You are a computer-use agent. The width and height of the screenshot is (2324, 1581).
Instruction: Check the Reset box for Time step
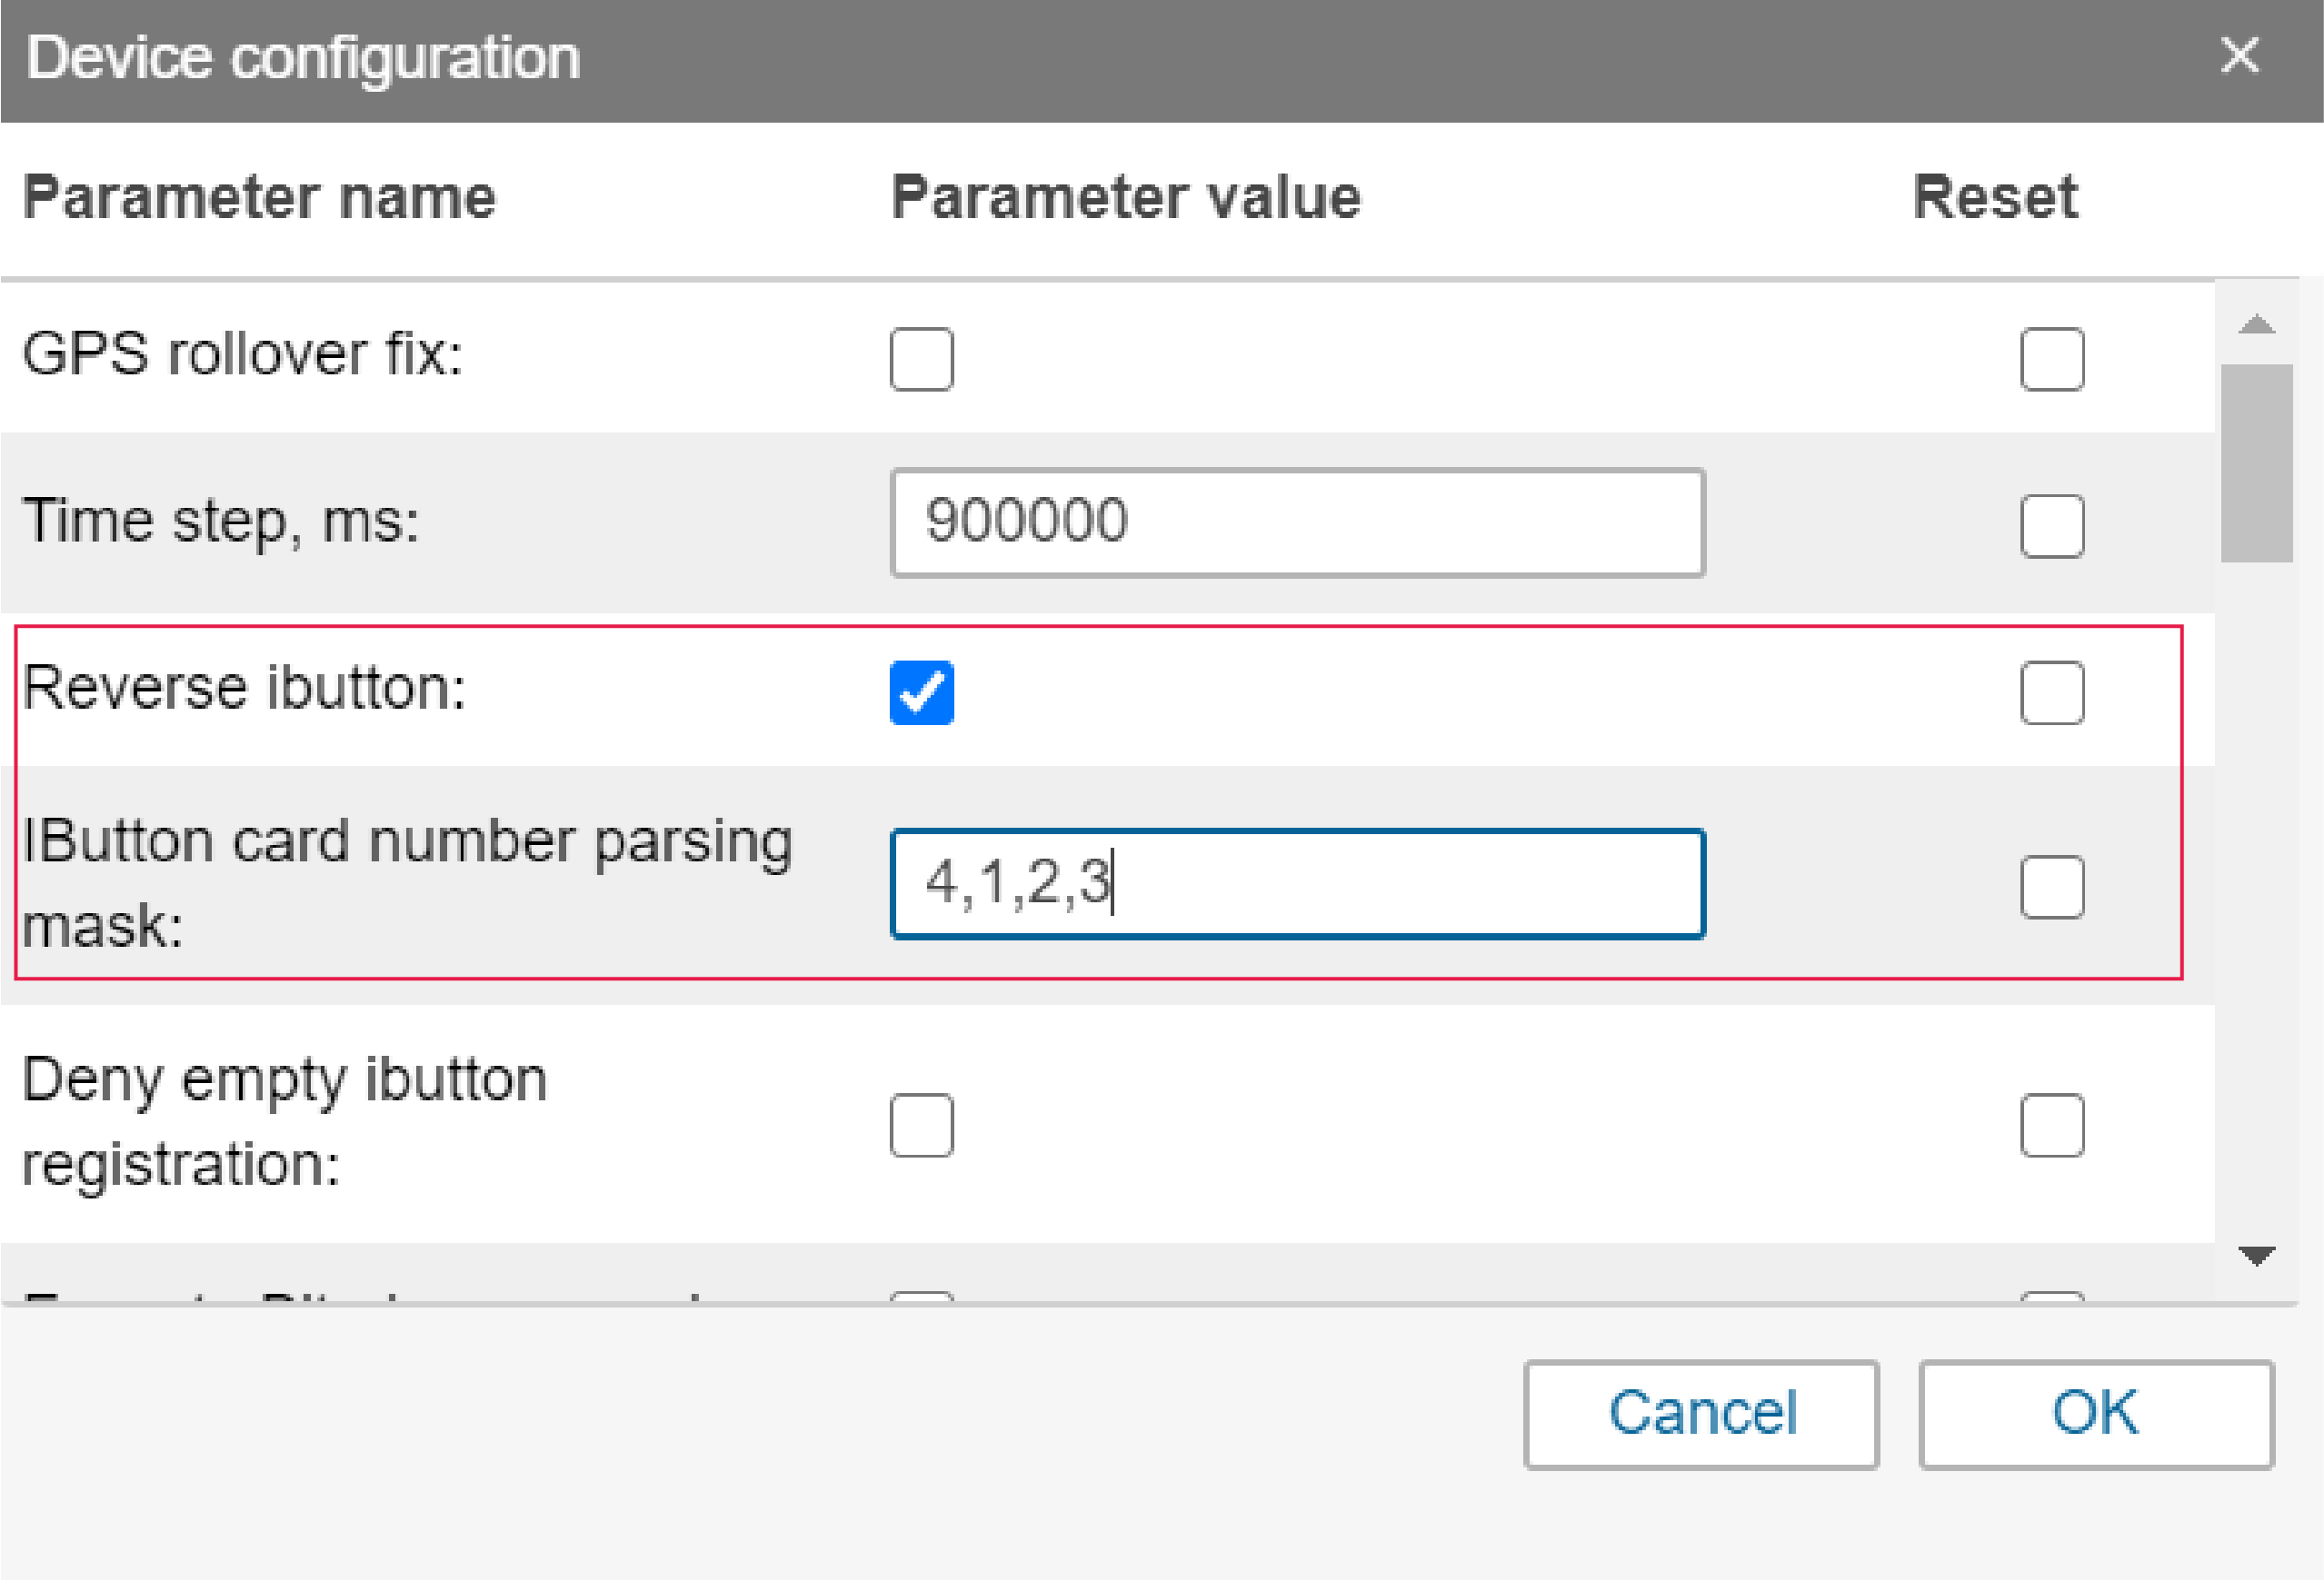tap(2051, 526)
